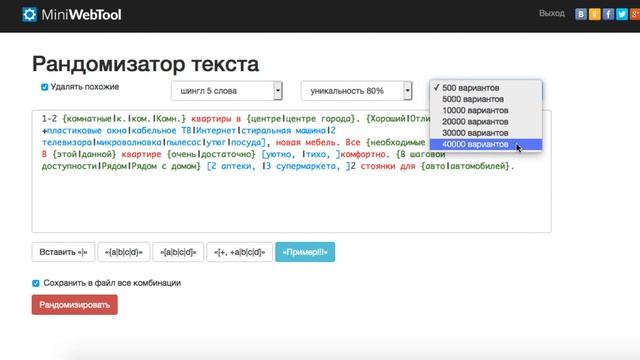The width and height of the screenshot is (640, 360).
Task: Toggle the Удалять похожие checkbox
Action: [x=44, y=87]
